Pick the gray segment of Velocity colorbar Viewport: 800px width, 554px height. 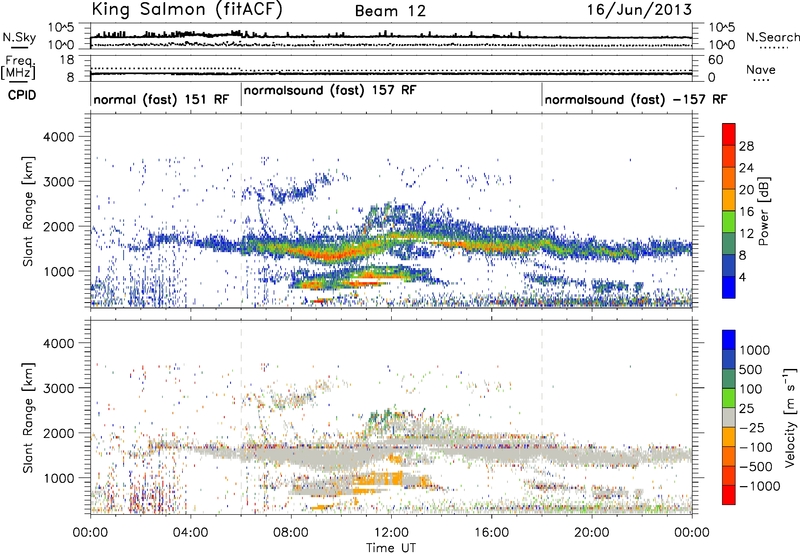(729, 418)
